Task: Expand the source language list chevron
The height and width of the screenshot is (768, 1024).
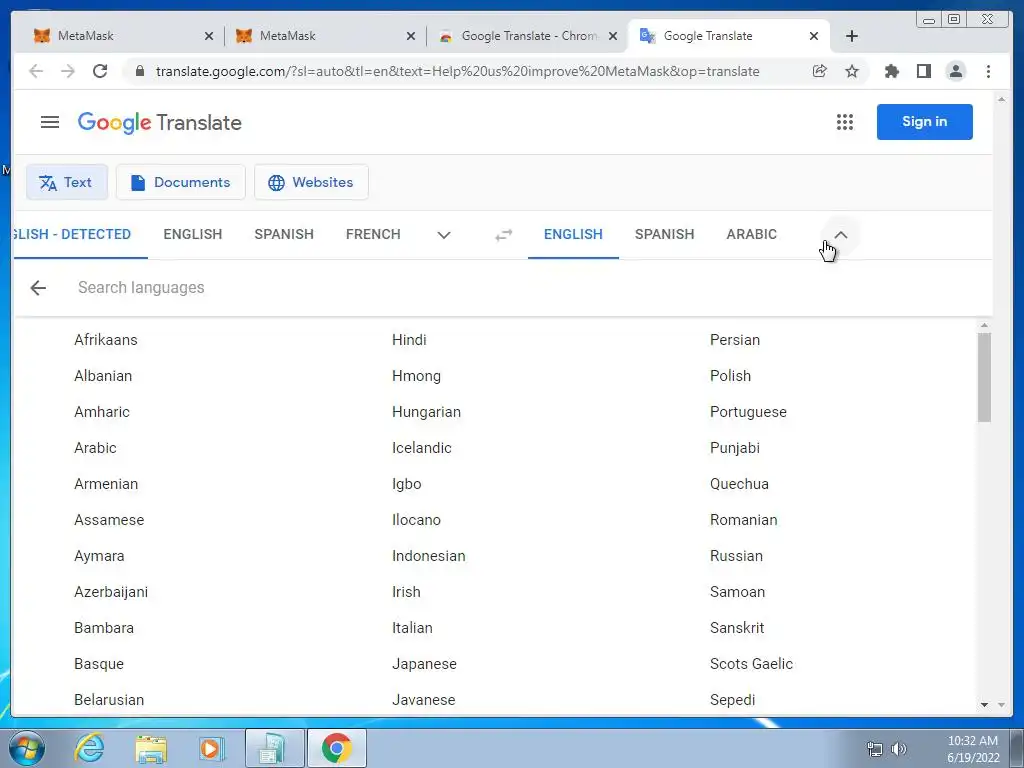Action: point(444,235)
